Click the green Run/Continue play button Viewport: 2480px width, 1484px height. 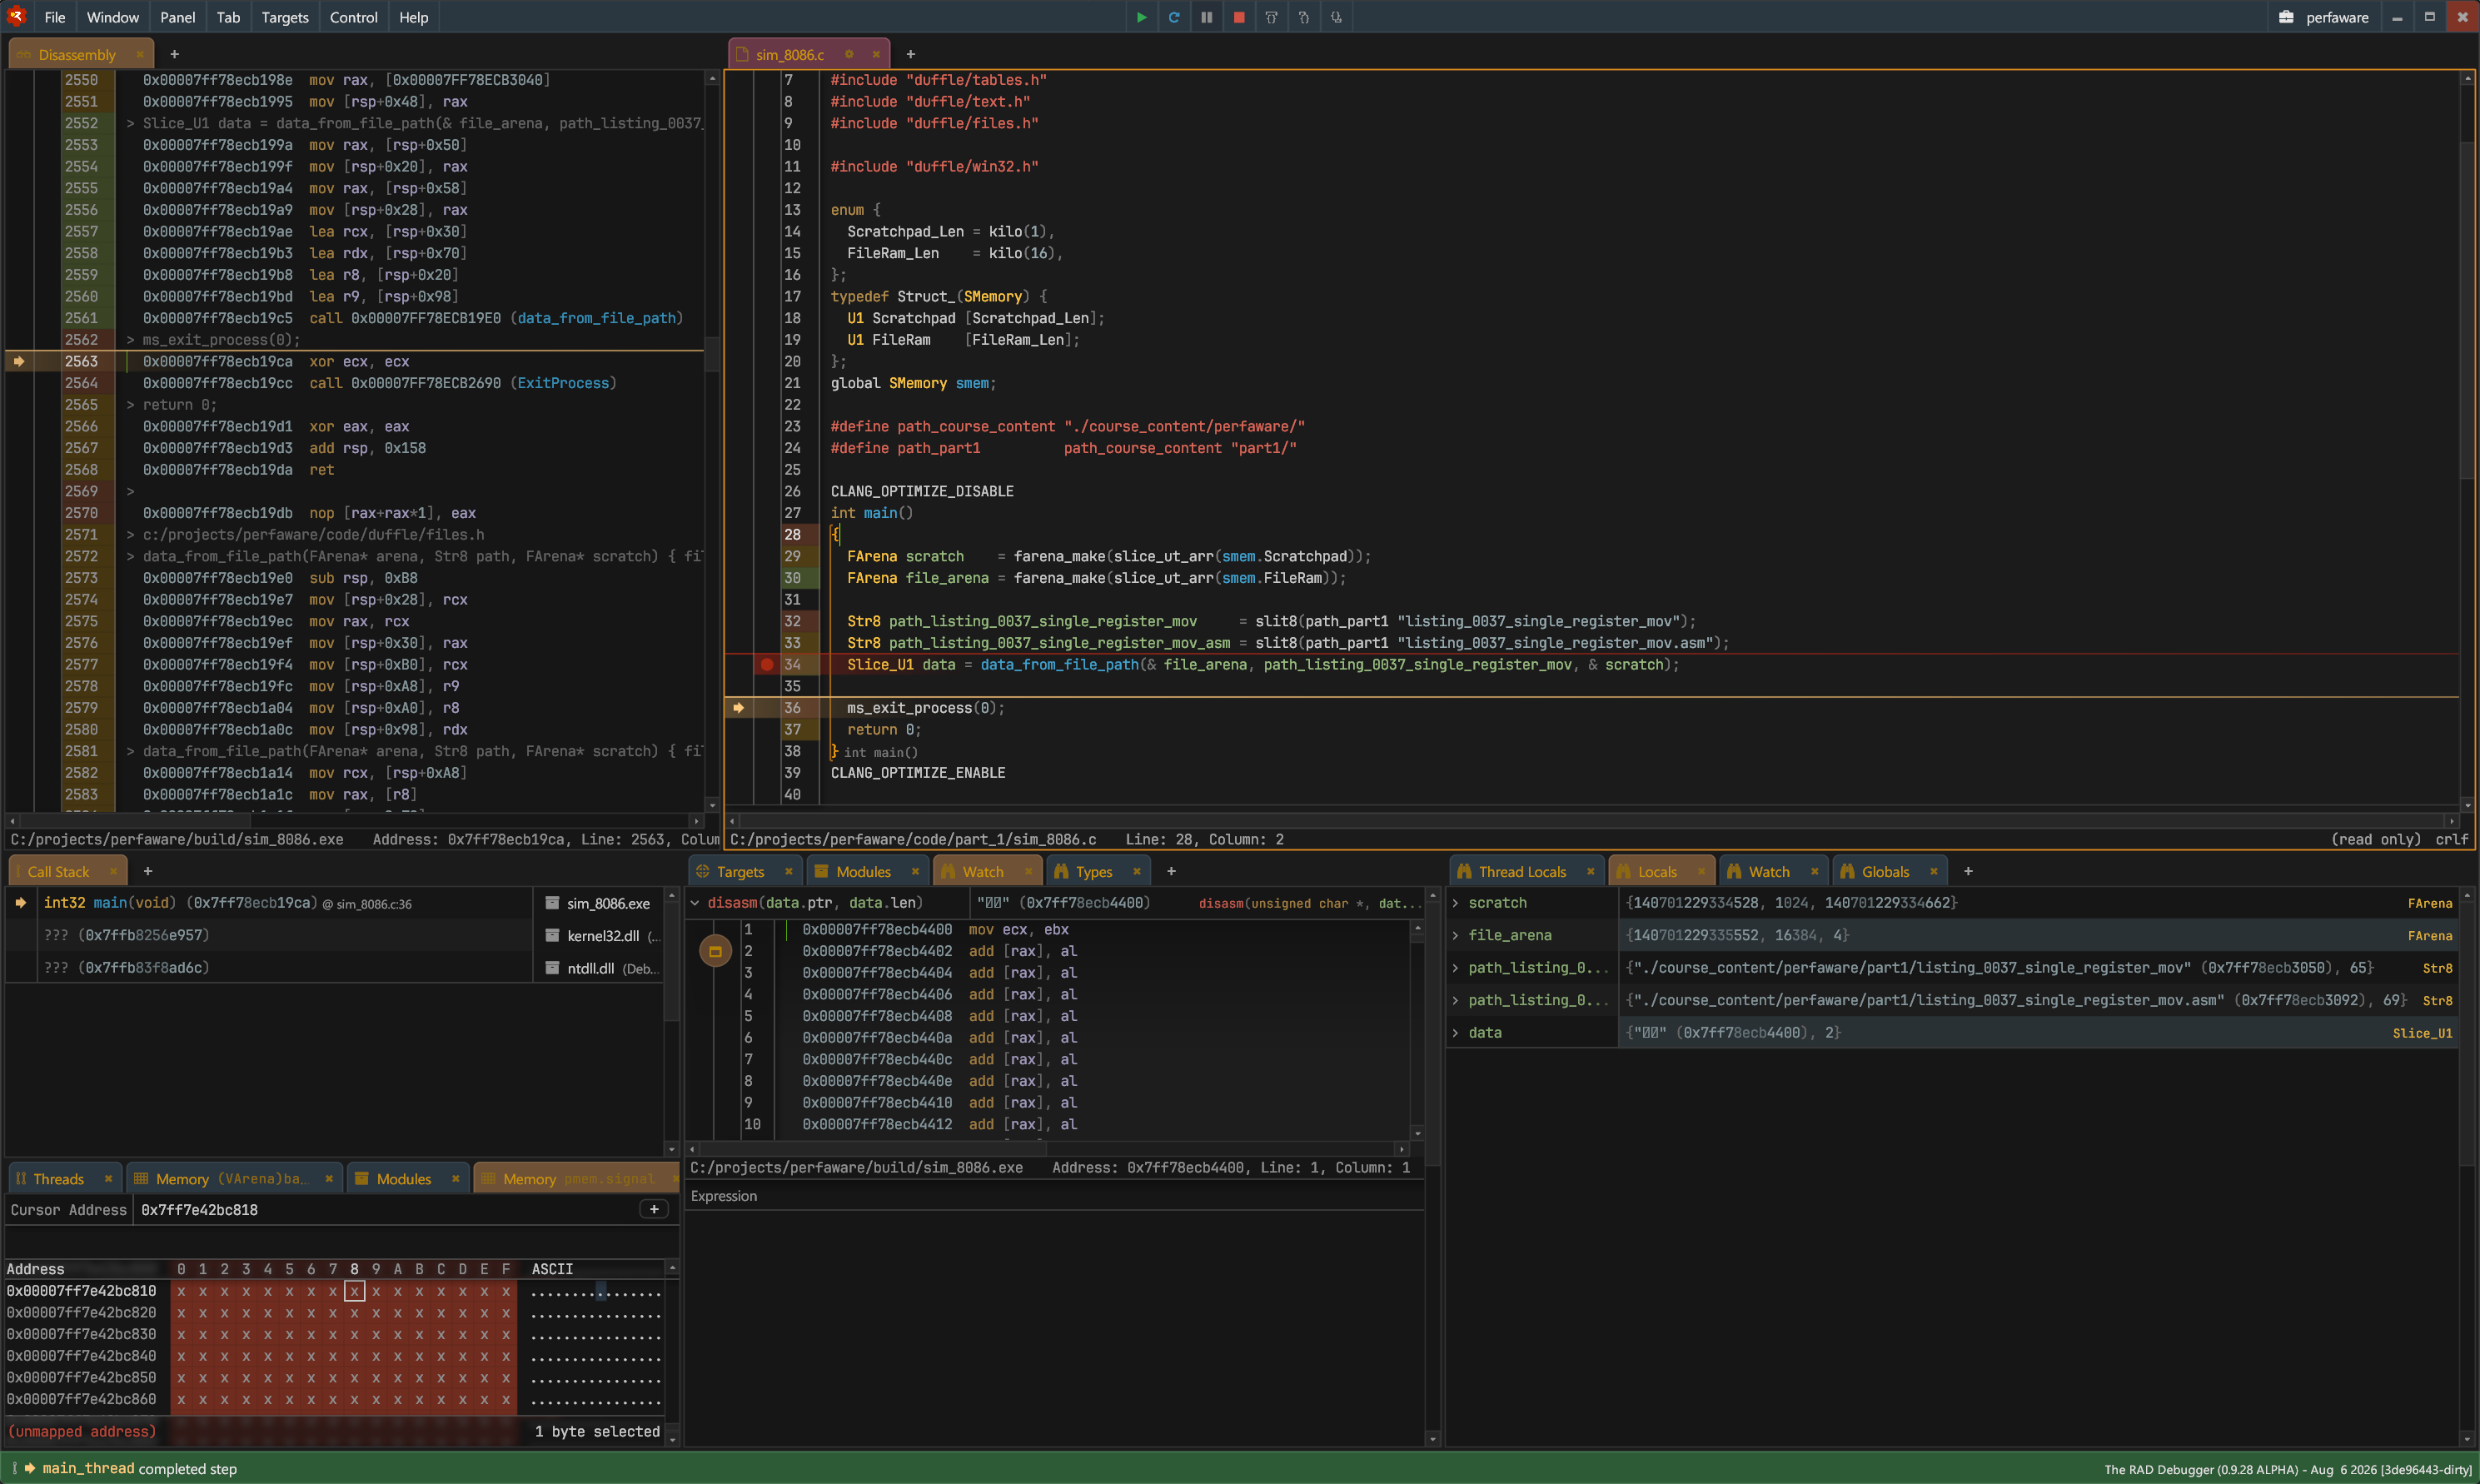coord(1141,17)
